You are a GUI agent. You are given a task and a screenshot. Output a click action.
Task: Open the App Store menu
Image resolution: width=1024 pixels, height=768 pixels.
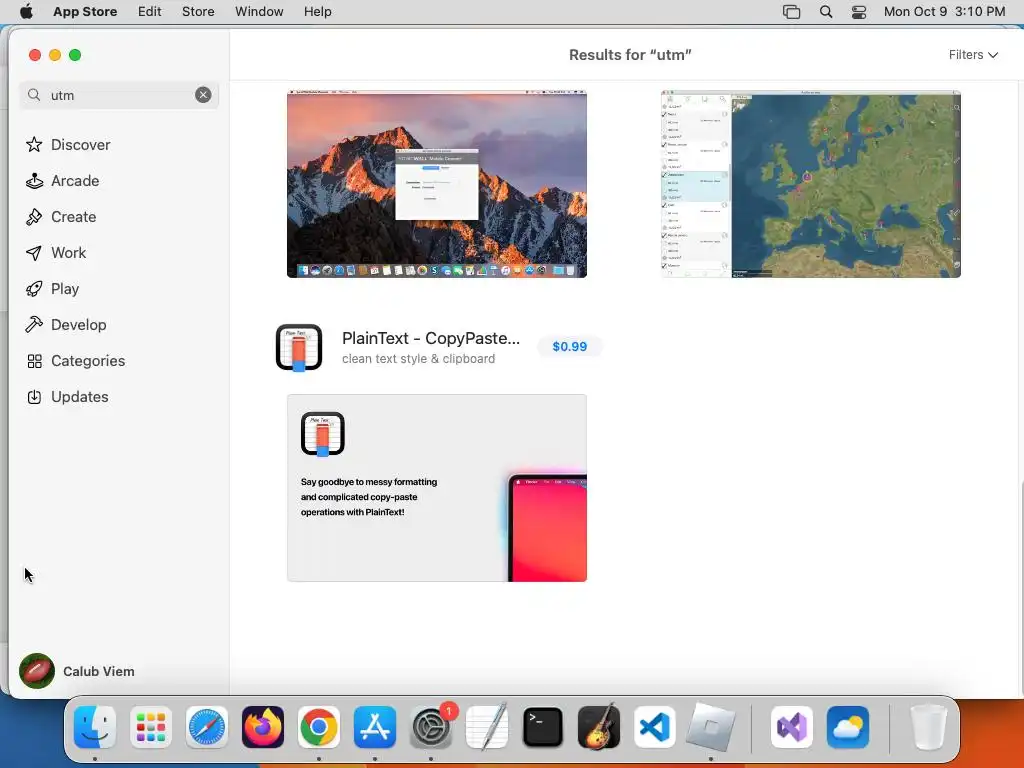pos(85,12)
